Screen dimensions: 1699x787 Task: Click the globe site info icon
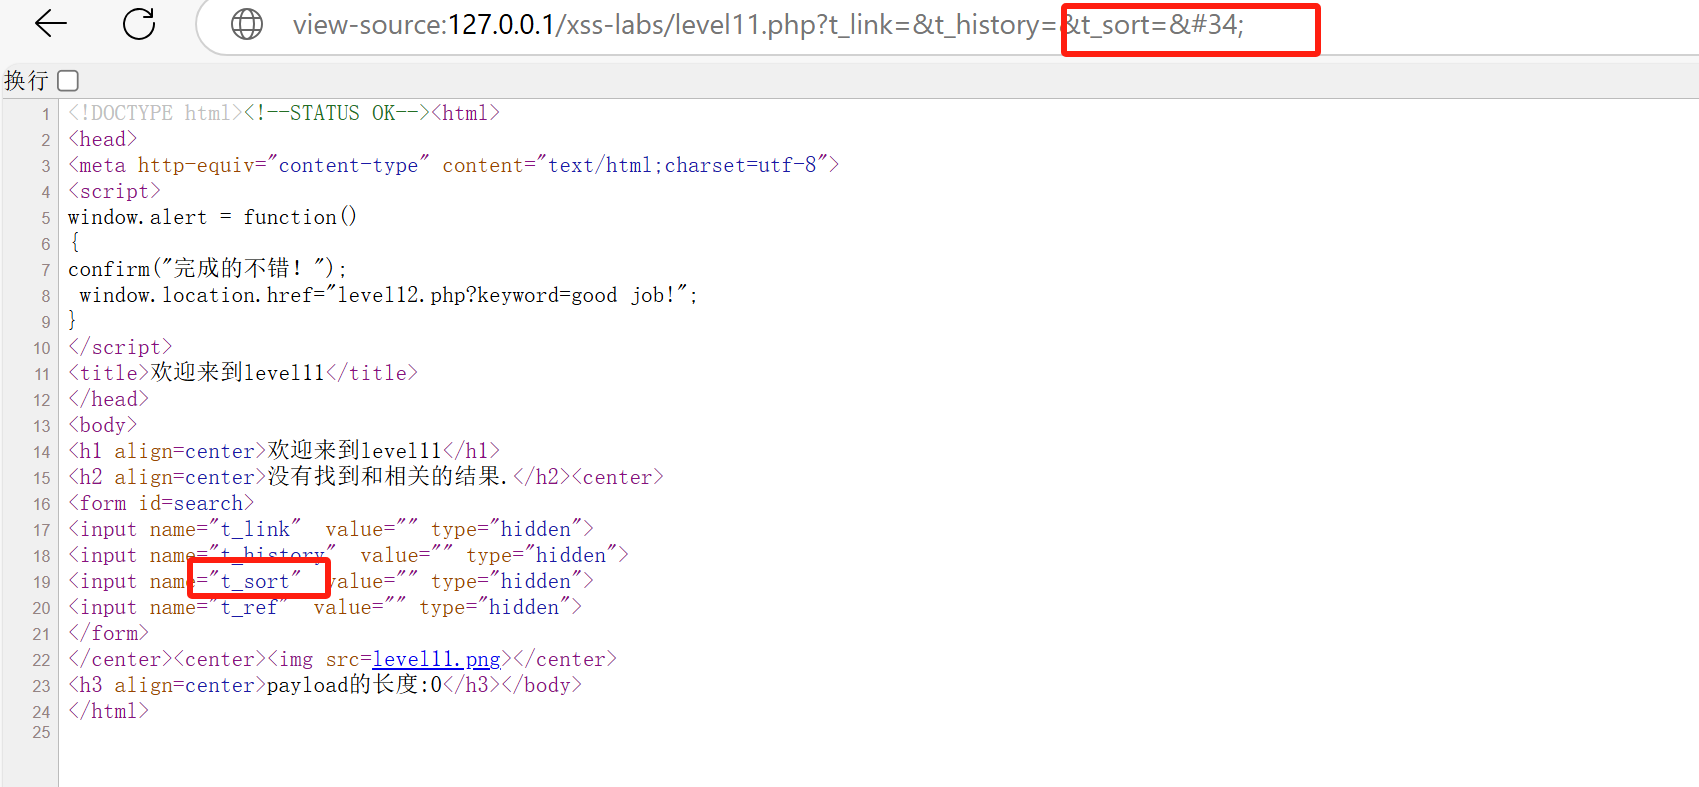pos(247,24)
